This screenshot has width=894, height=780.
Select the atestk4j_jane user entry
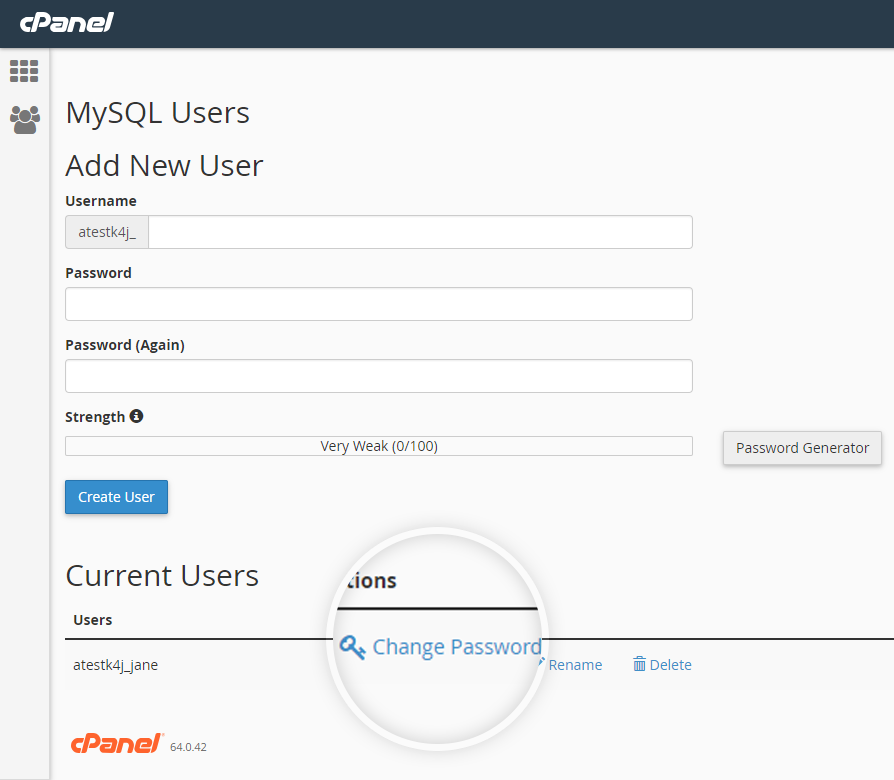click(115, 665)
